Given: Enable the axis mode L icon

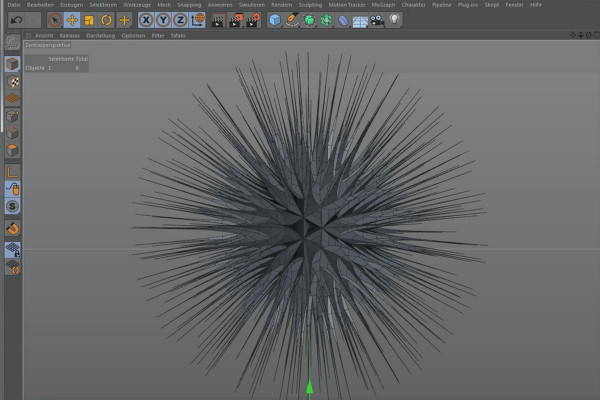Looking at the screenshot, I should pos(12,172).
